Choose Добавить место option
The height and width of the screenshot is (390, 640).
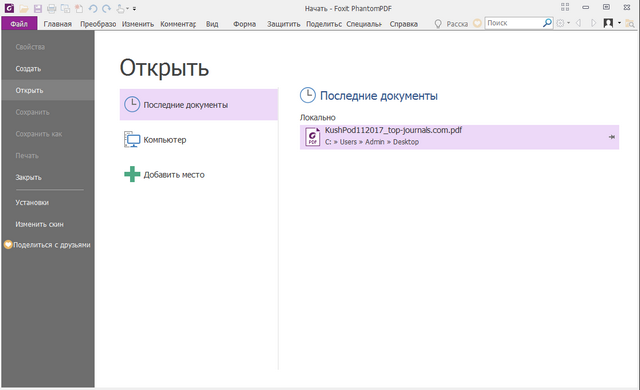tap(199, 175)
